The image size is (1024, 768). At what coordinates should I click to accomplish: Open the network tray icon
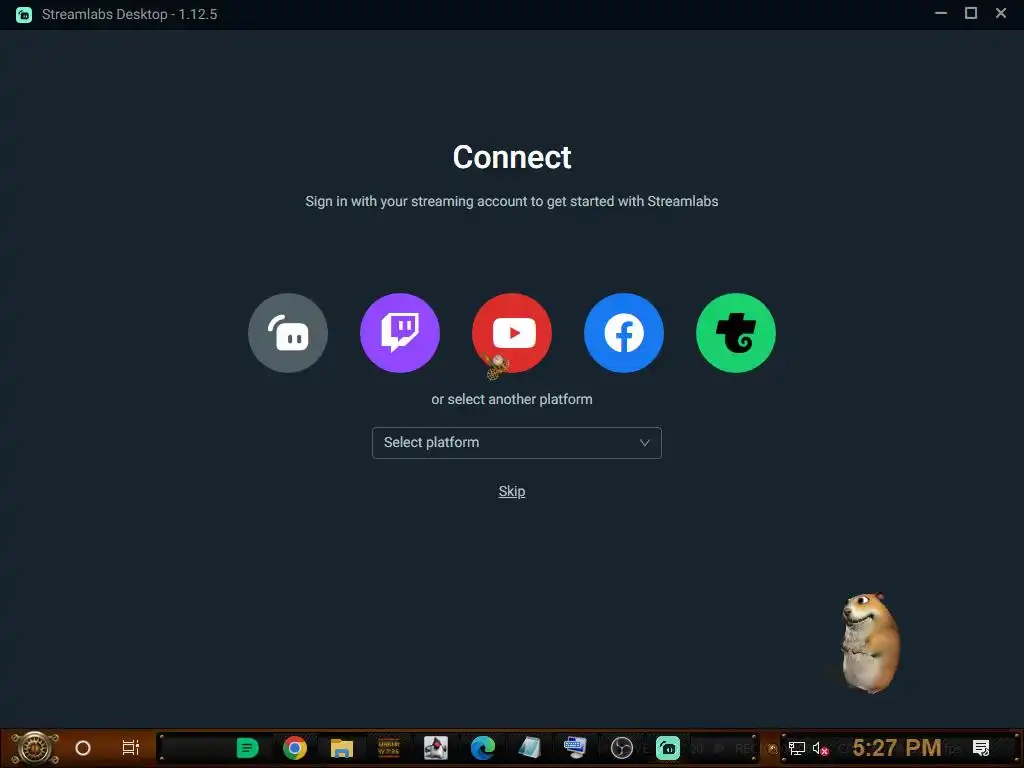point(797,748)
